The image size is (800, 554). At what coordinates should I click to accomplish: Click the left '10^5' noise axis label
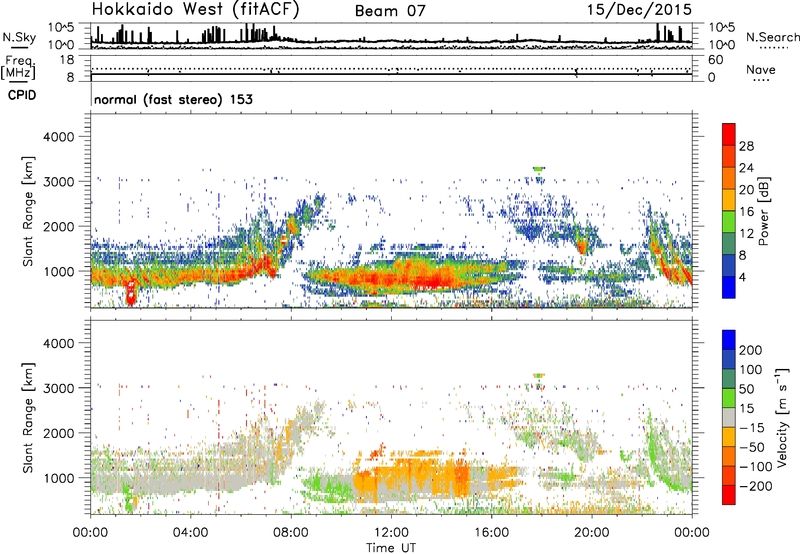click(x=61, y=27)
